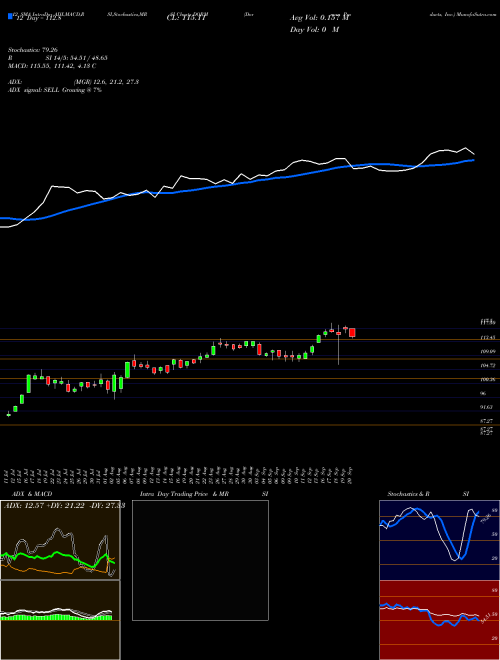Click the orange line in ADX panel
The image size is (500, 660).
57,570
